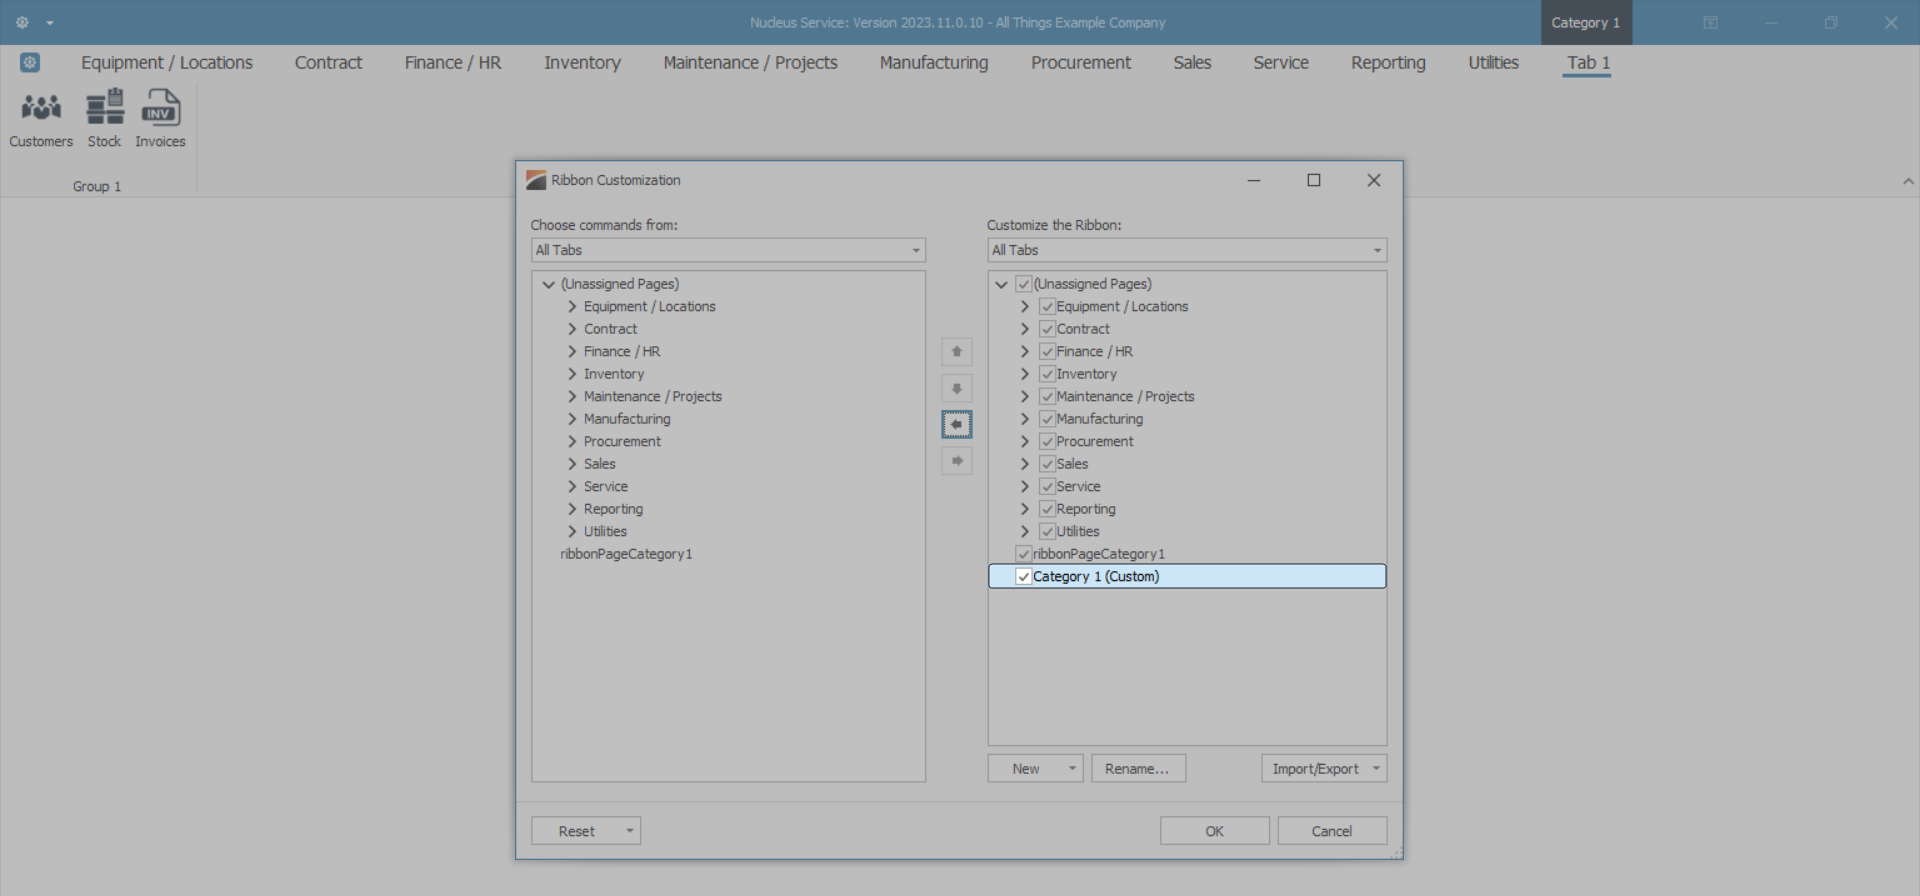Uncheck the Contract checkbox
The height and width of the screenshot is (896, 1920).
point(1047,329)
